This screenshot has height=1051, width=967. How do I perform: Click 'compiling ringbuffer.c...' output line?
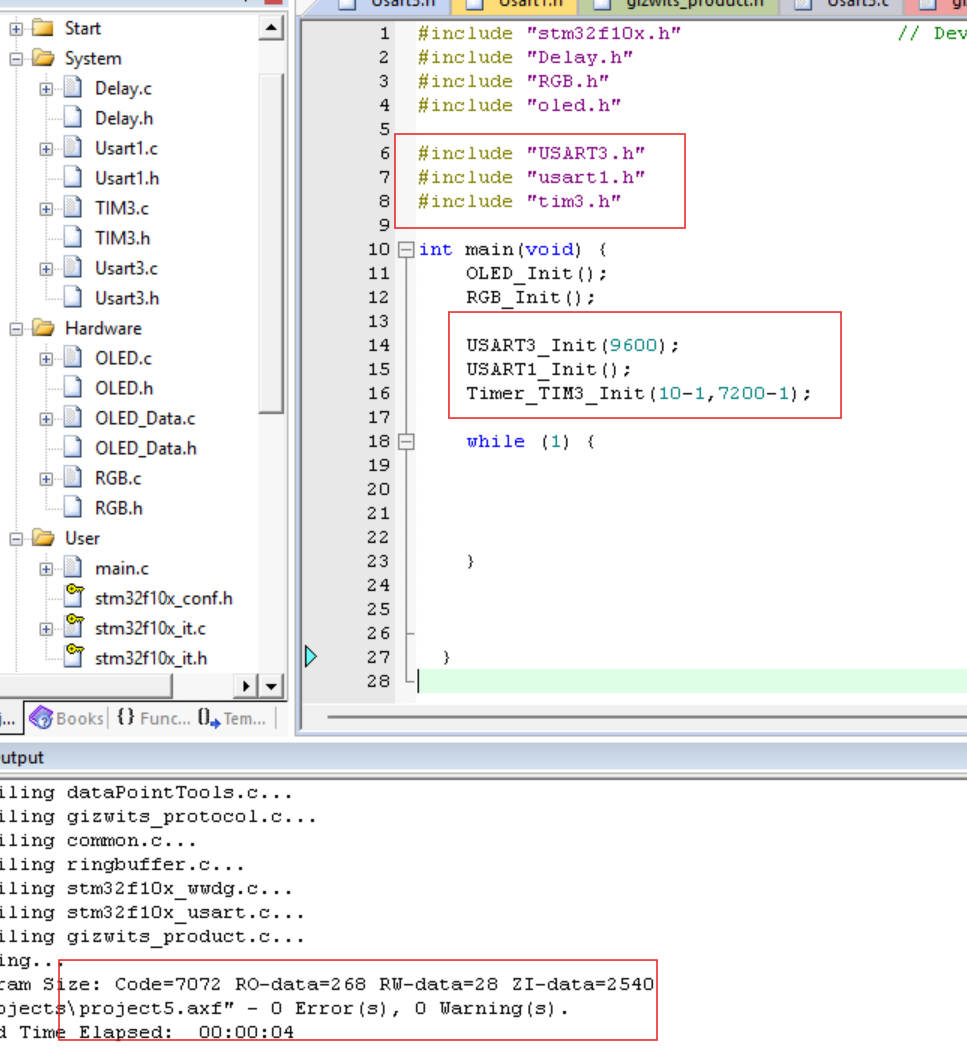[x=122, y=865]
